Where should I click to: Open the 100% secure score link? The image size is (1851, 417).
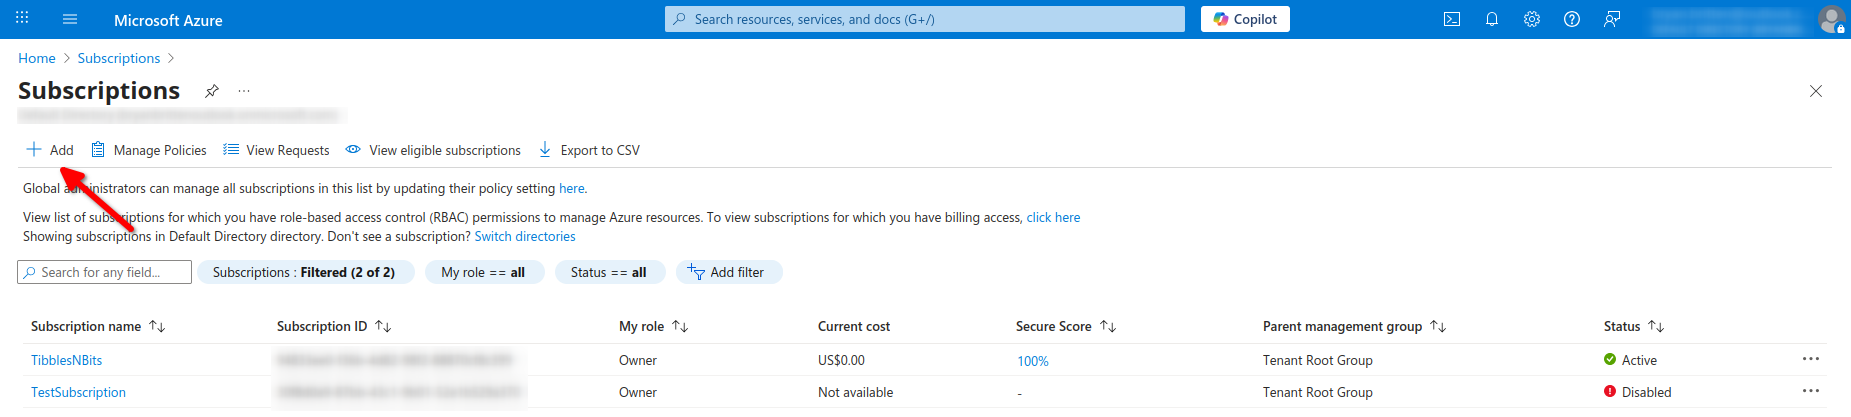1033,361
